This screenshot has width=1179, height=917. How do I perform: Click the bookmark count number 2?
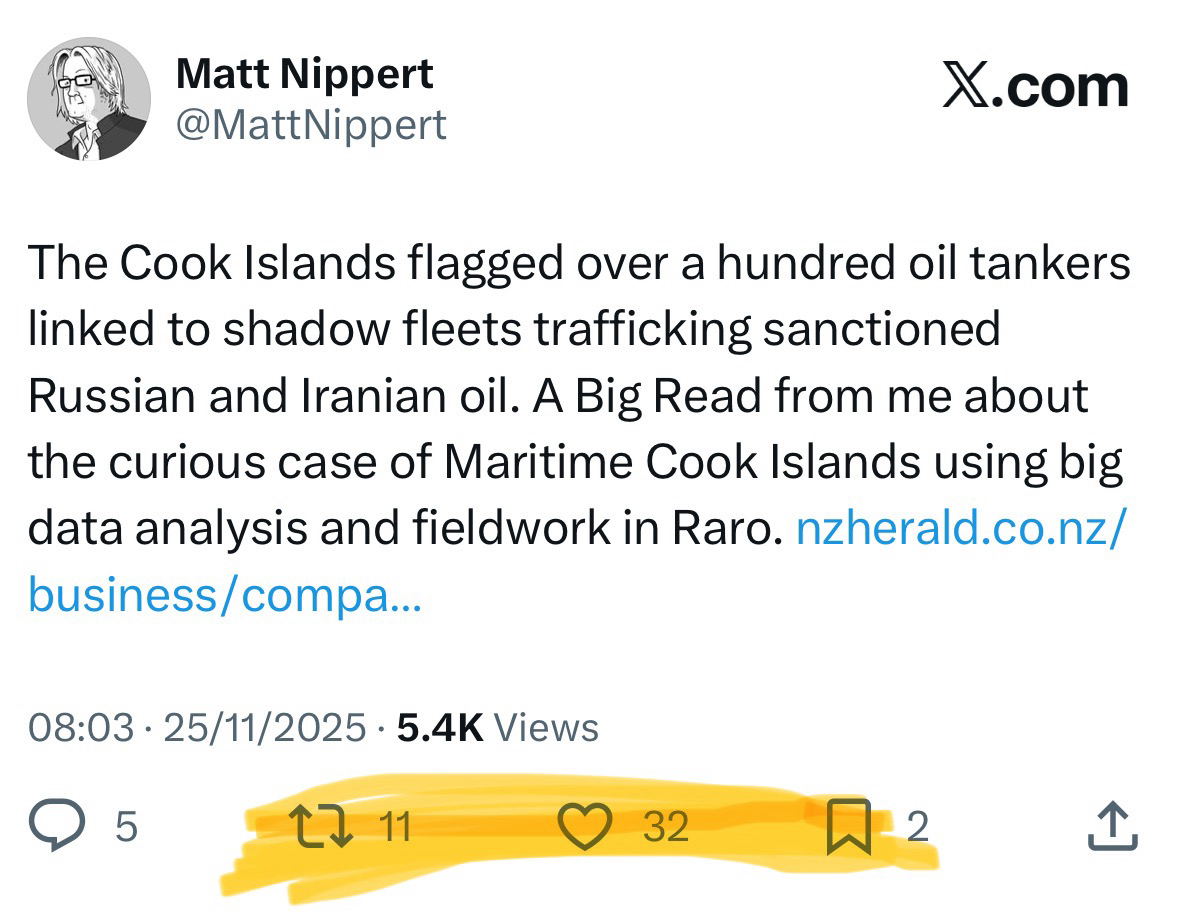click(x=917, y=826)
